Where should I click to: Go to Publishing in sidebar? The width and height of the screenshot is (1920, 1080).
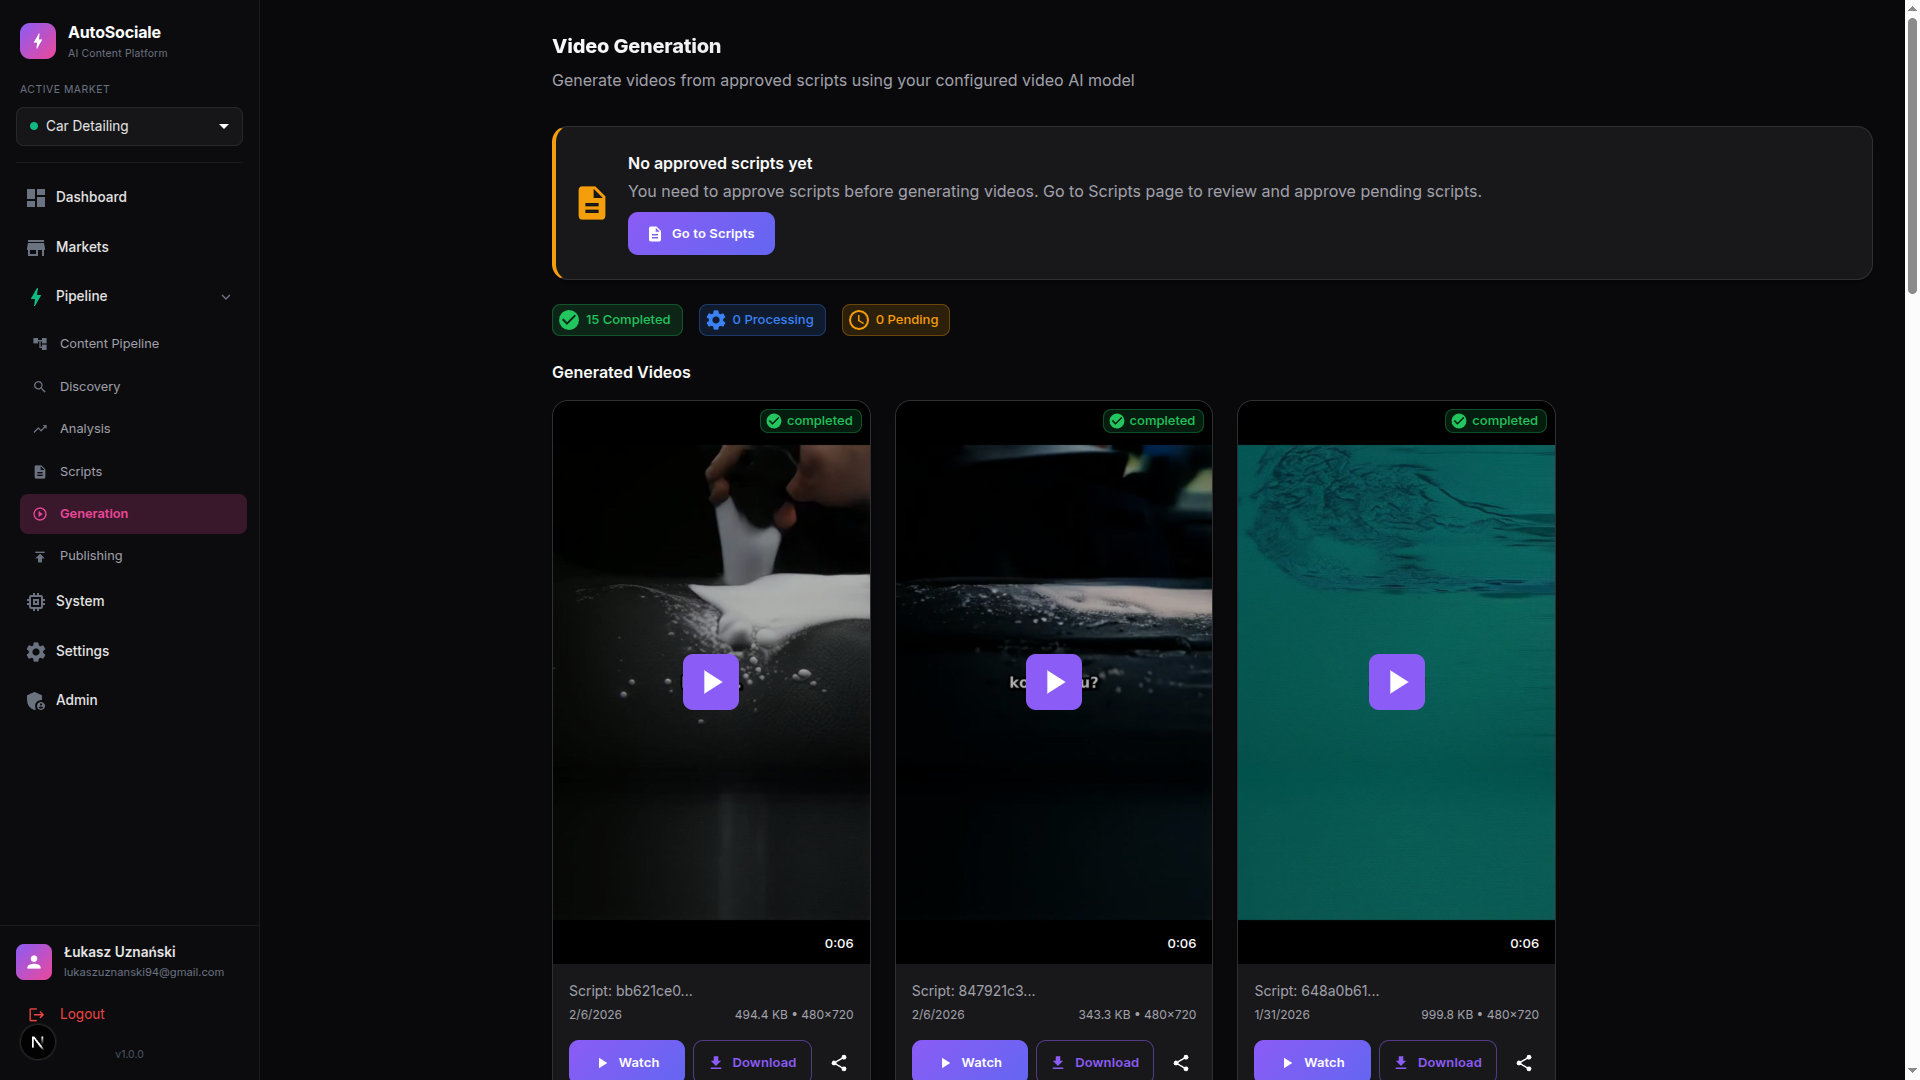pos(91,556)
